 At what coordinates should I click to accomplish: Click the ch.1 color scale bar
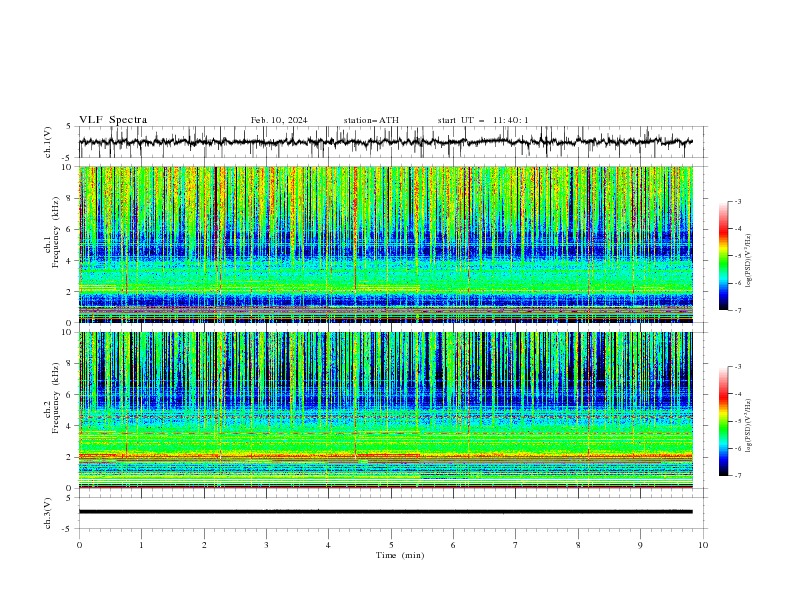[x=723, y=256]
